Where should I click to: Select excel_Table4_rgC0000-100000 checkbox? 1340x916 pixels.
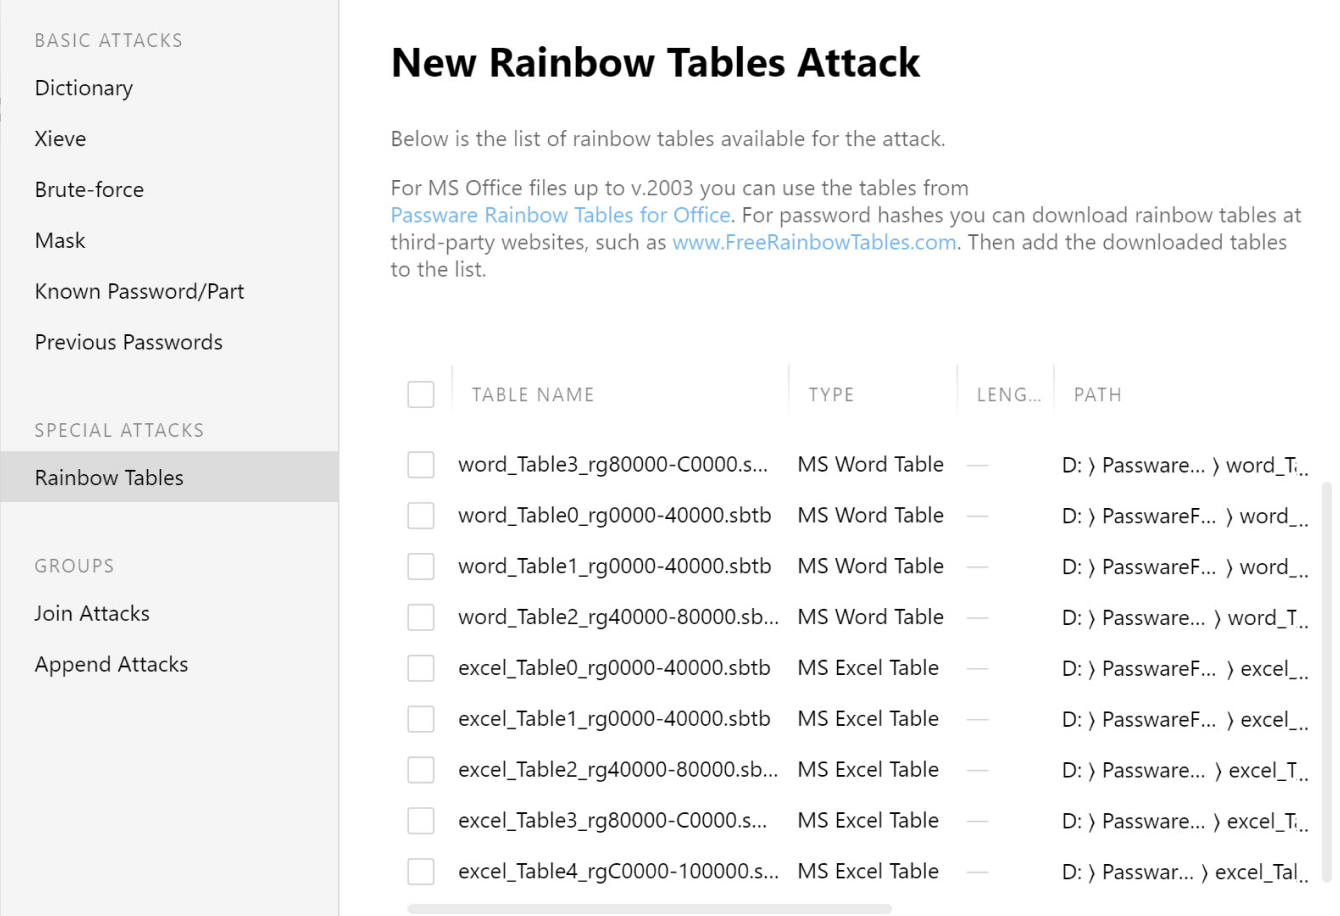421,872
